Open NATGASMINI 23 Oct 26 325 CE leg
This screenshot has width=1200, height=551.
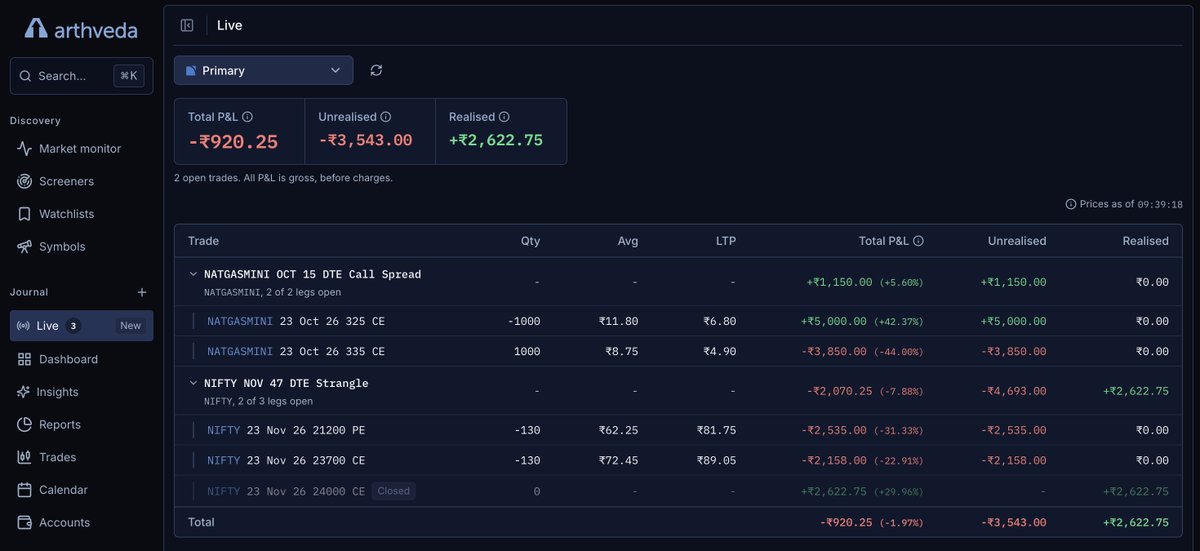296,321
